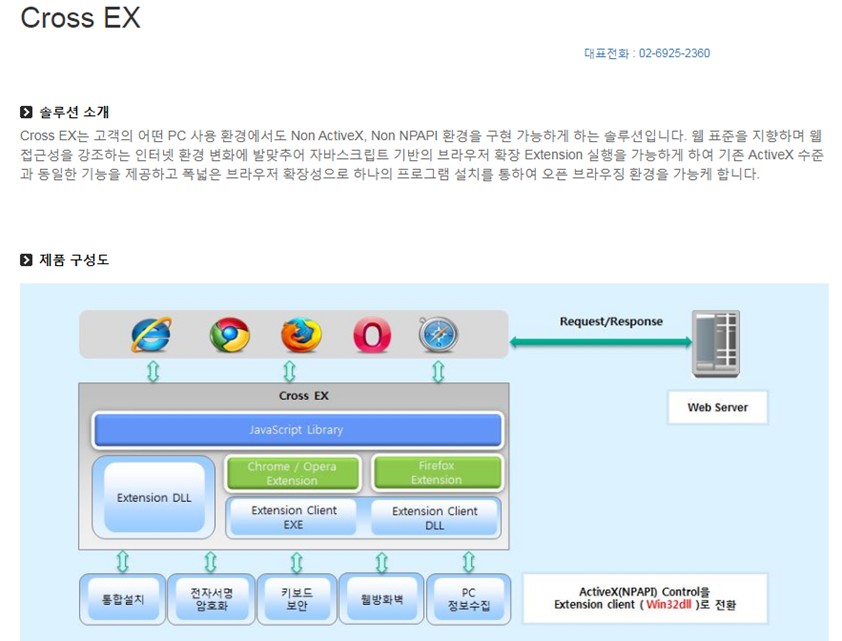The width and height of the screenshot is (842, 641).
Task: Click the Cross EX page heading
Action: (x=80, y=18)
